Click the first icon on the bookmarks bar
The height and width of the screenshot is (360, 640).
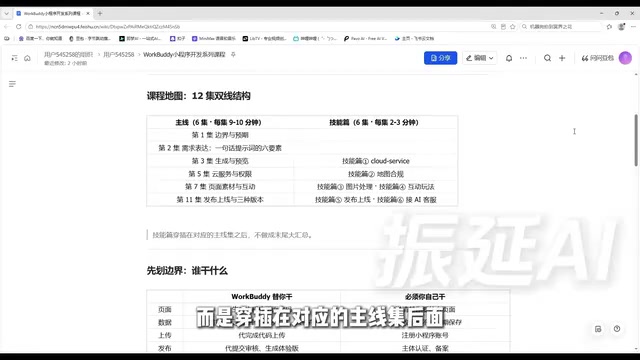click(x=7, y=38)
